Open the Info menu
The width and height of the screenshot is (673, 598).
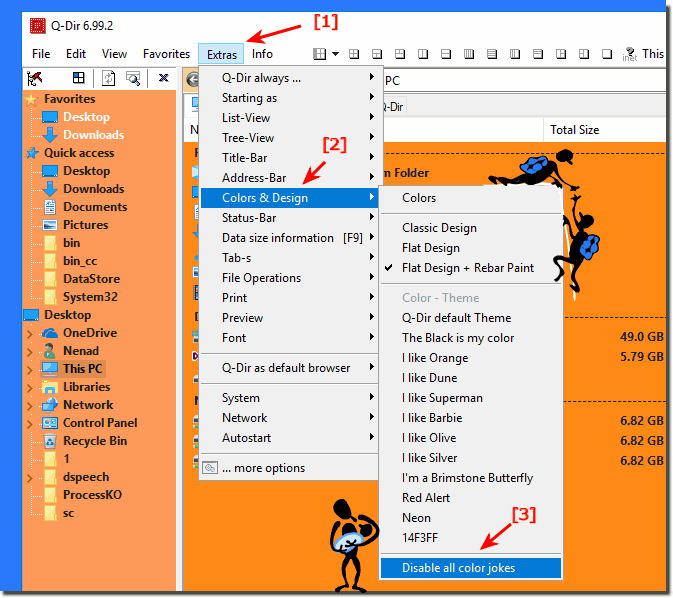pos(262,54)
